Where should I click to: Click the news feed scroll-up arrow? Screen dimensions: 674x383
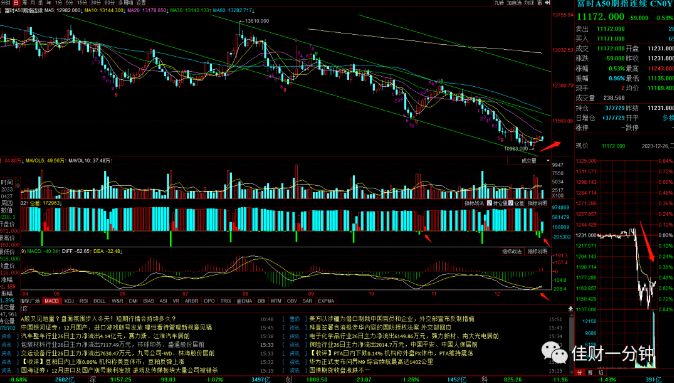point(570,309)
